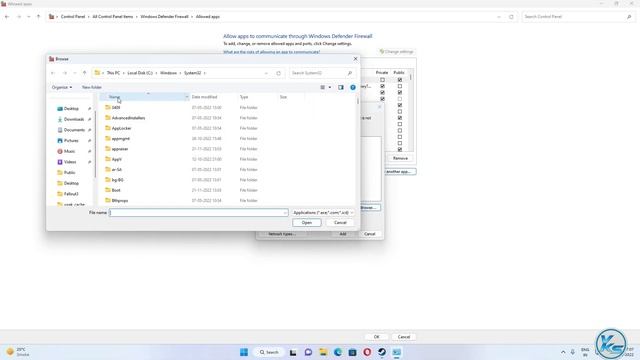
Task: Select the Boot folder
Action: click(x=116, y=190)
